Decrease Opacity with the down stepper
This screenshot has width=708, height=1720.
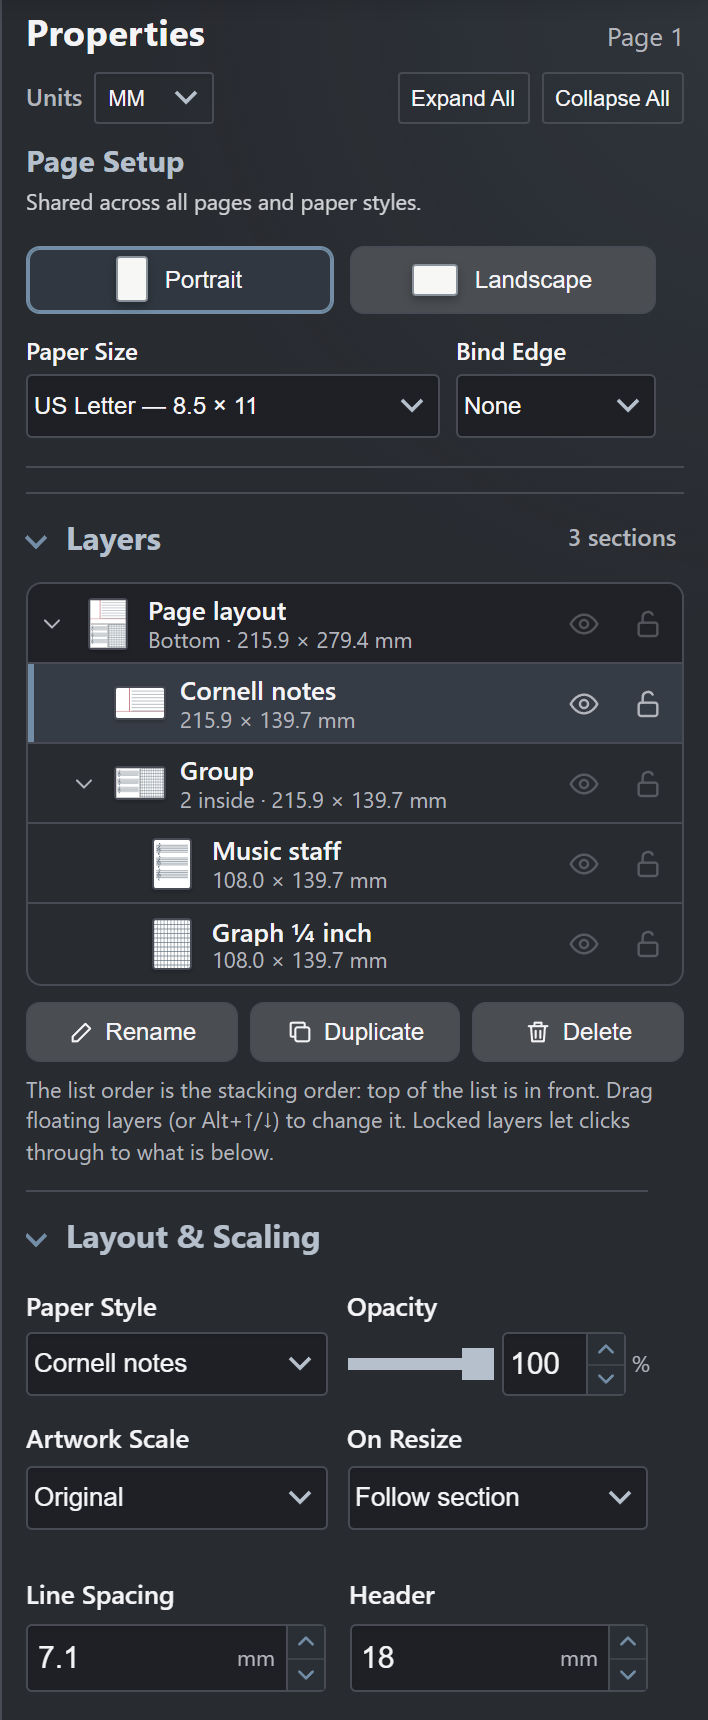point(606,1378)
